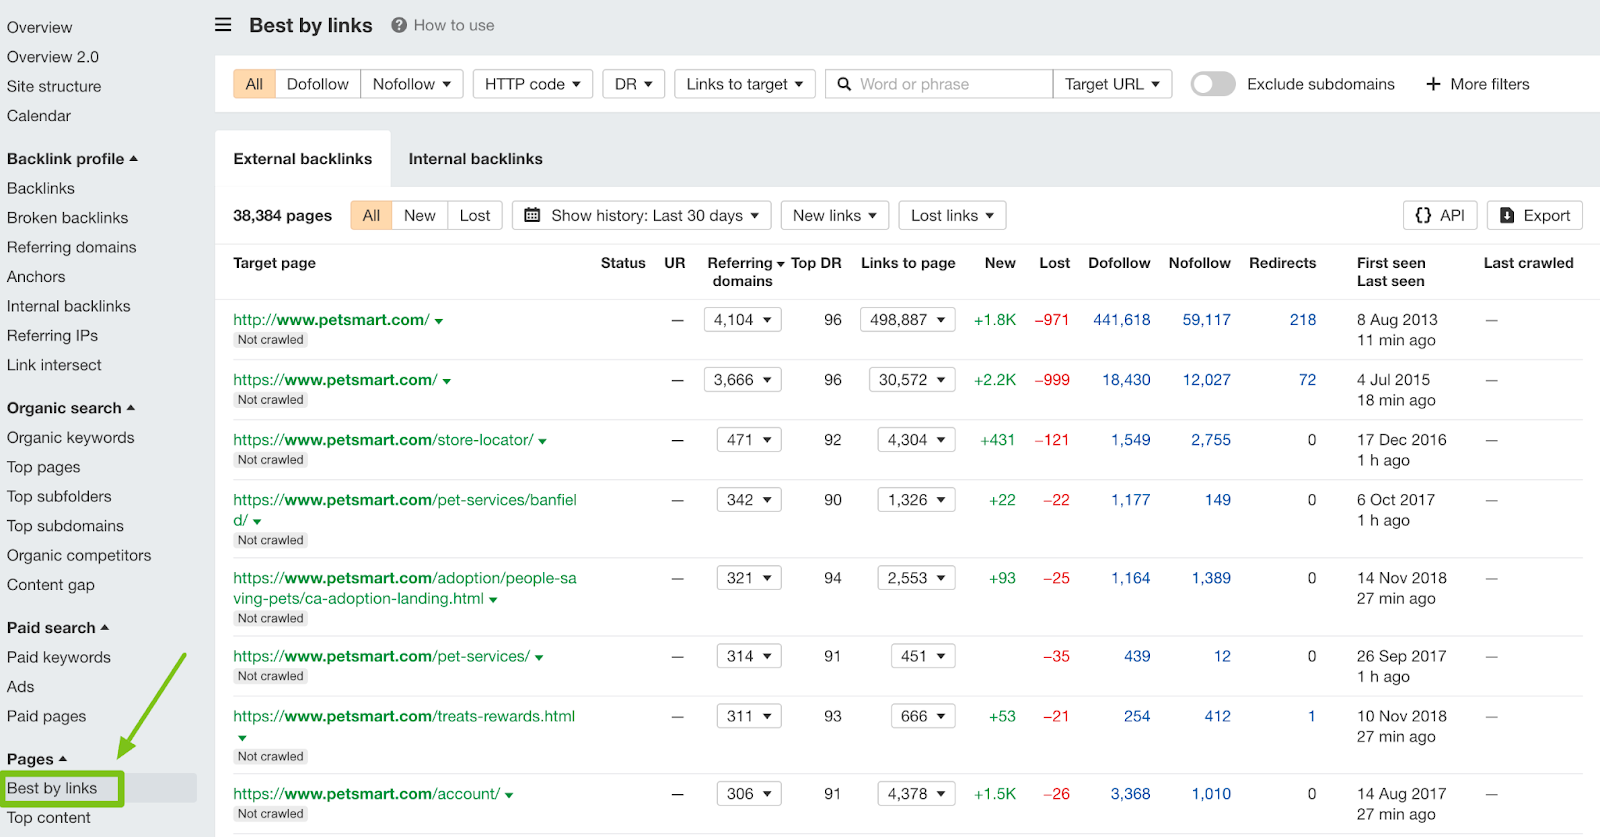Click the How to use help icon

pyautogui.click(x=399, y=25)
